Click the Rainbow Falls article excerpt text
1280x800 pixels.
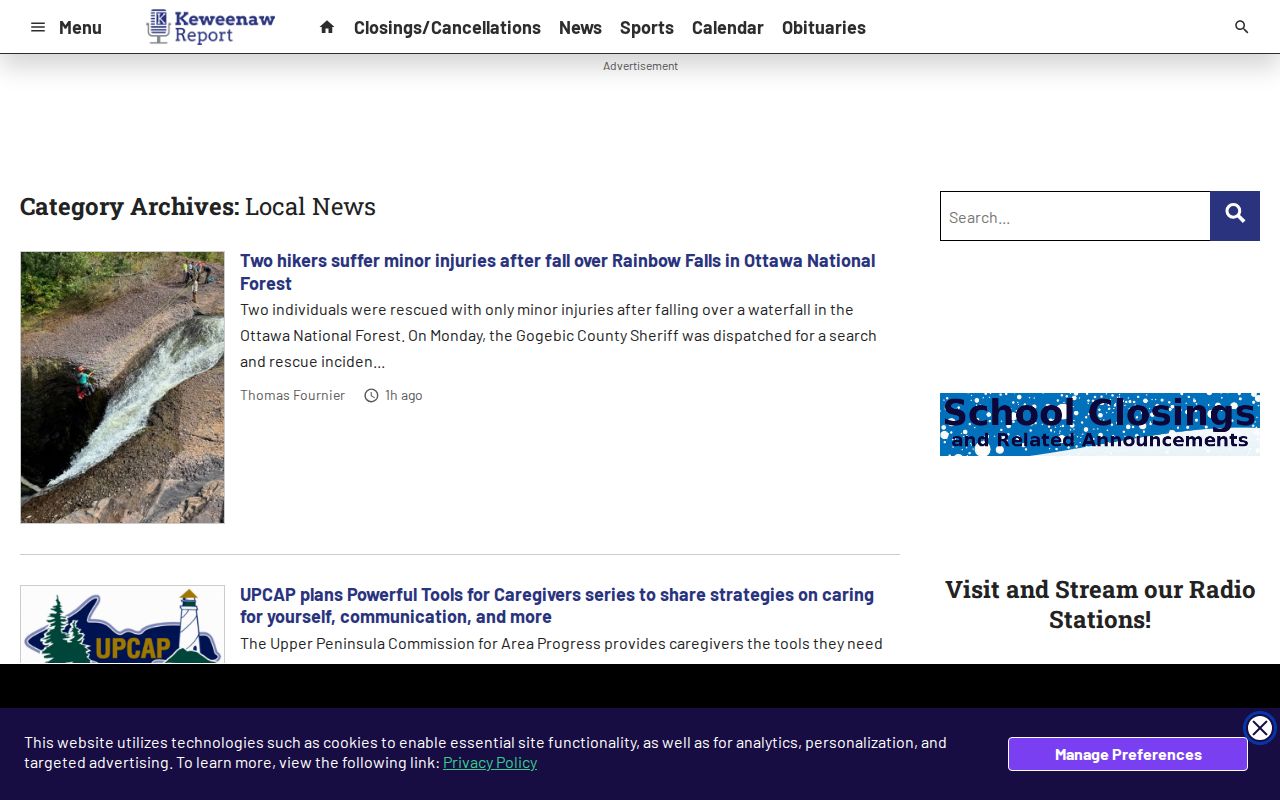point(558,336)
